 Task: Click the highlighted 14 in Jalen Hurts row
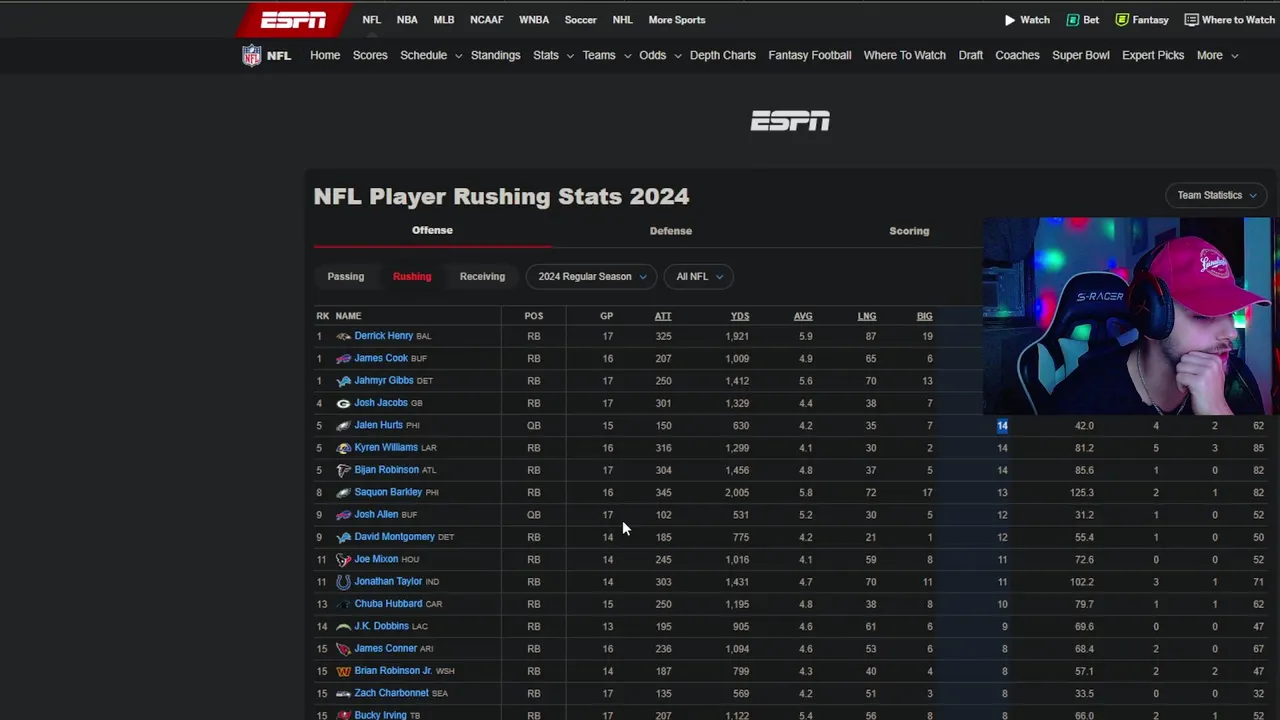tap(1002, 426)
